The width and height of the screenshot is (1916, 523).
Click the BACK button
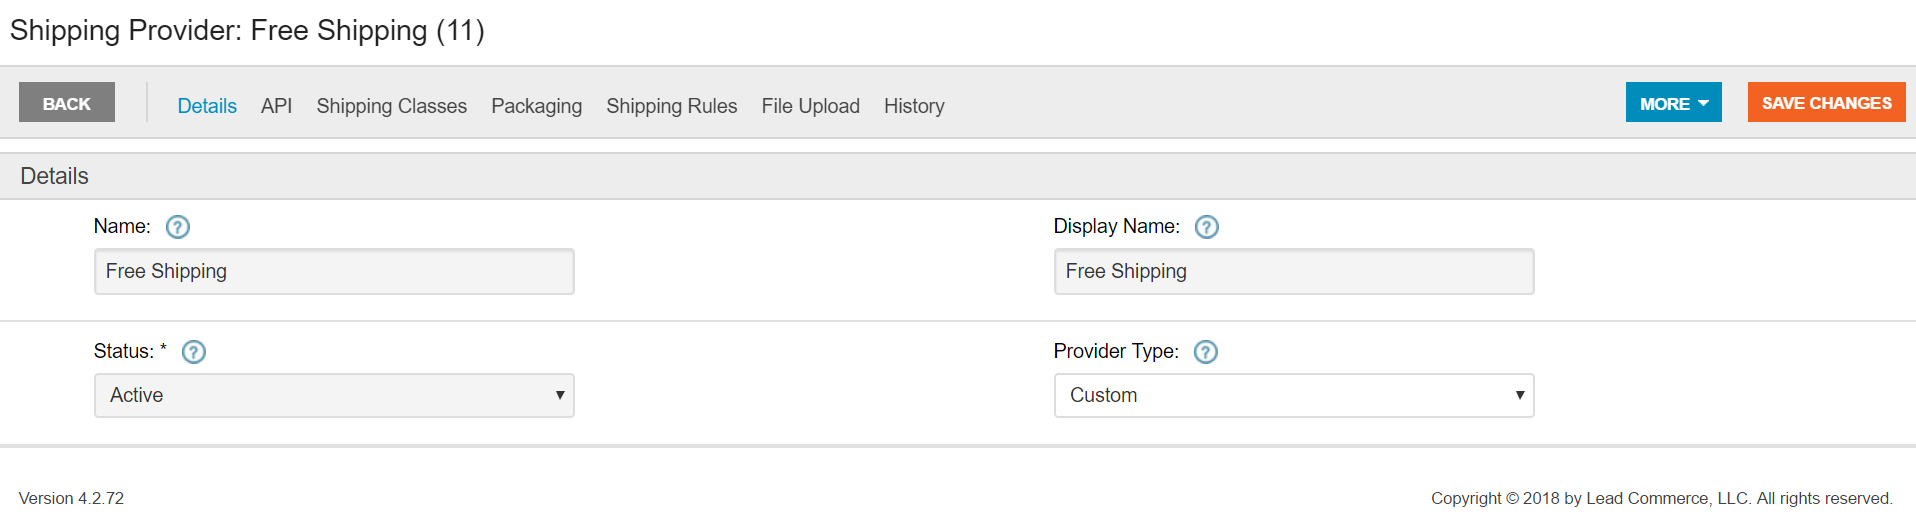click(67, 103)
